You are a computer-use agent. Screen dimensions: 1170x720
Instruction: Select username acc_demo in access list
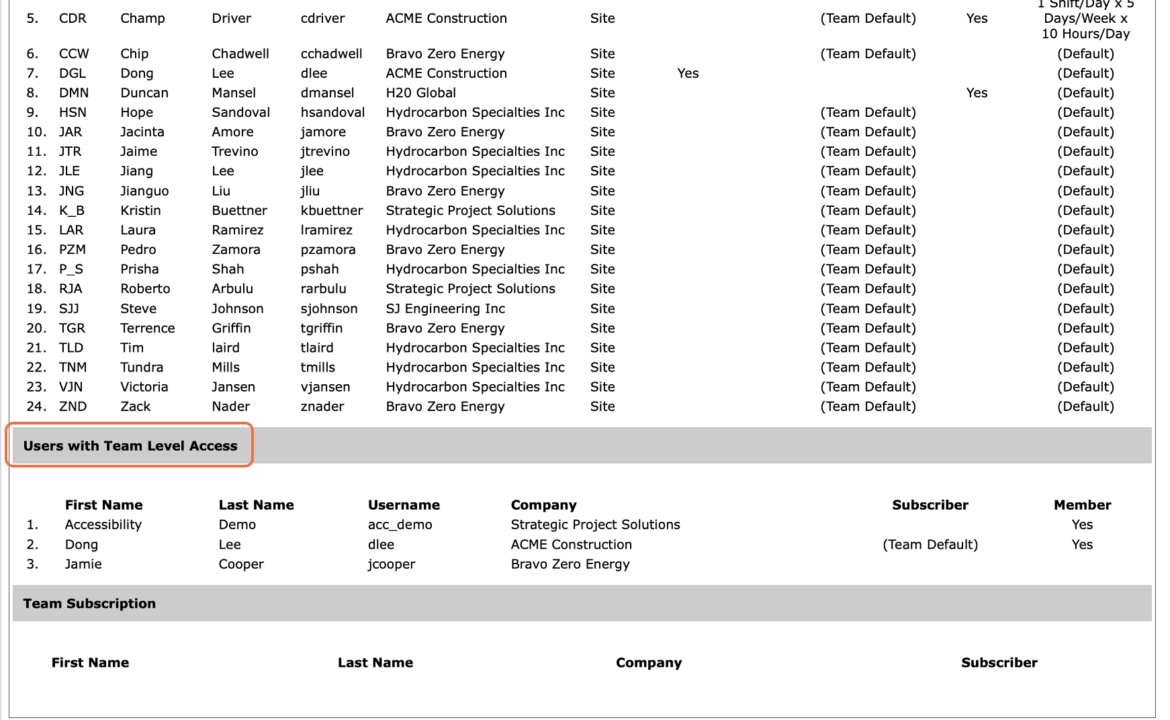coord(400,525)
